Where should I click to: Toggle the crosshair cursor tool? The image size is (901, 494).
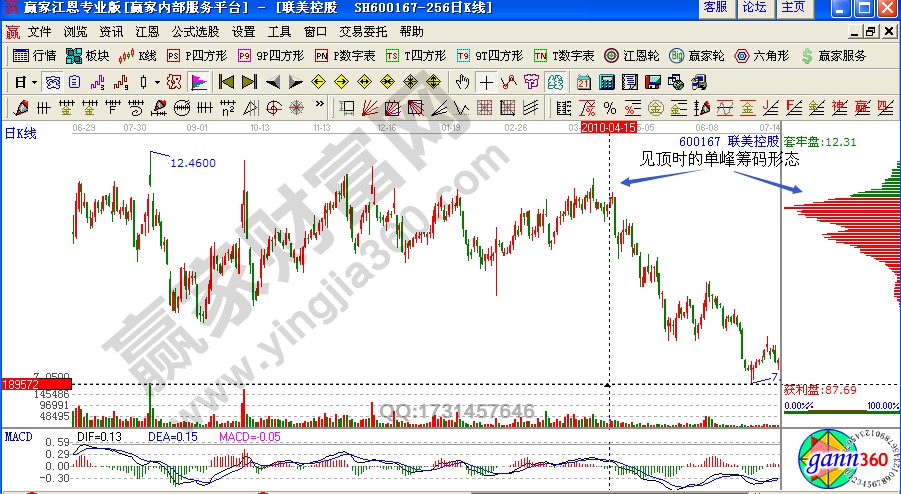click(486, 83)
